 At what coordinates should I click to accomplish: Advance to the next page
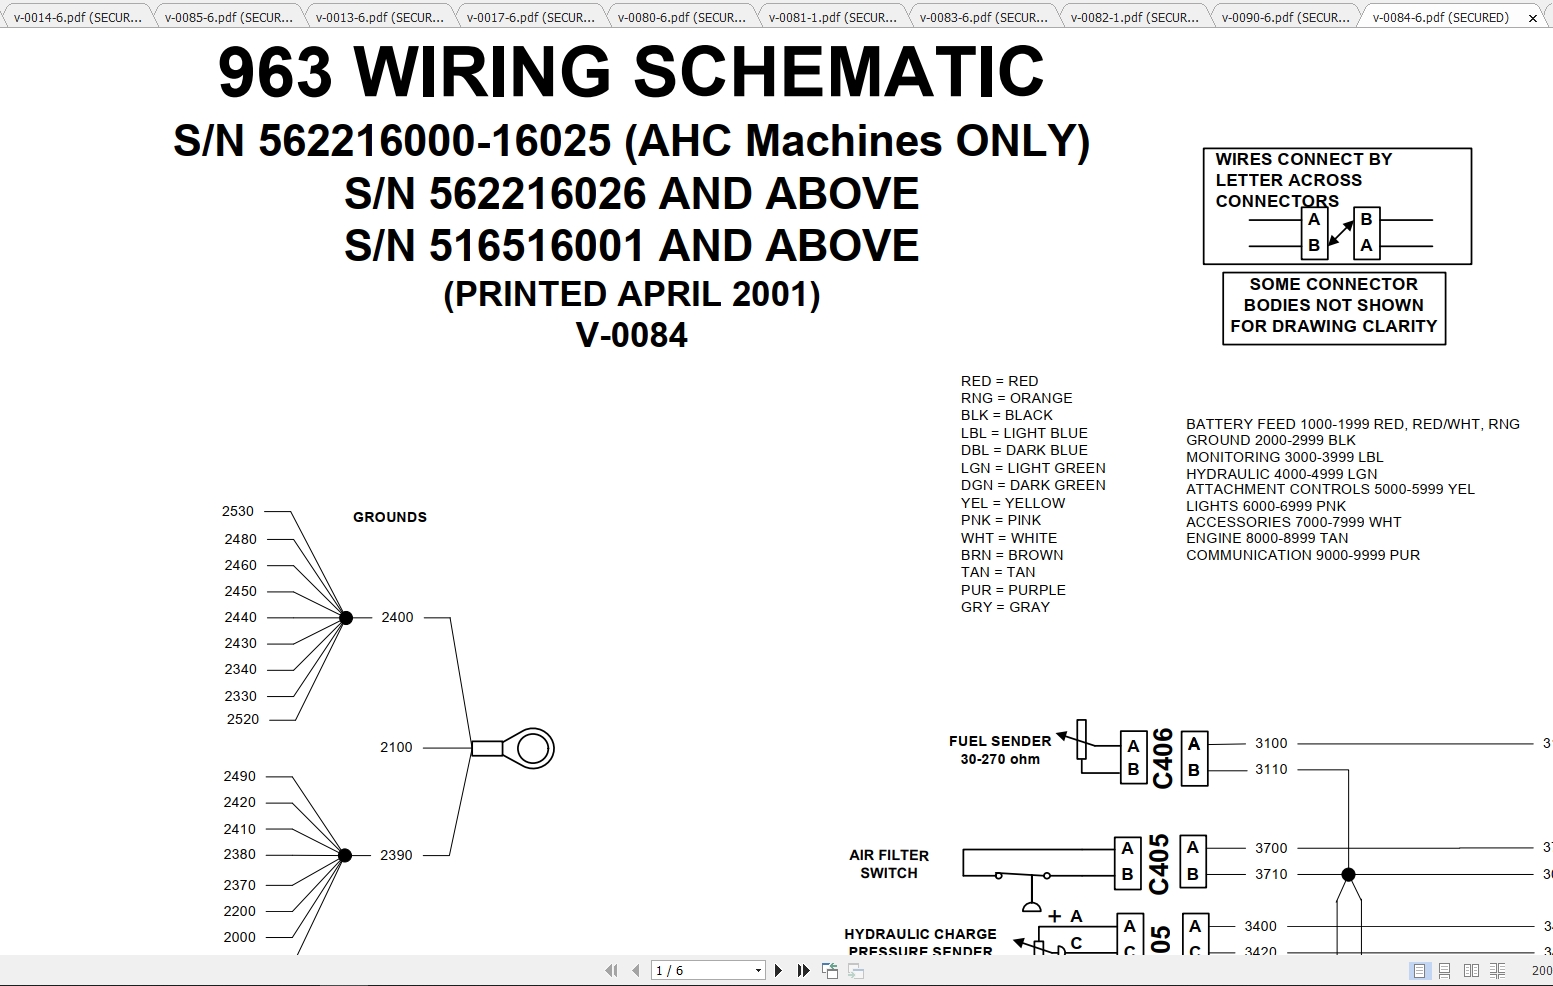(780, 970)
